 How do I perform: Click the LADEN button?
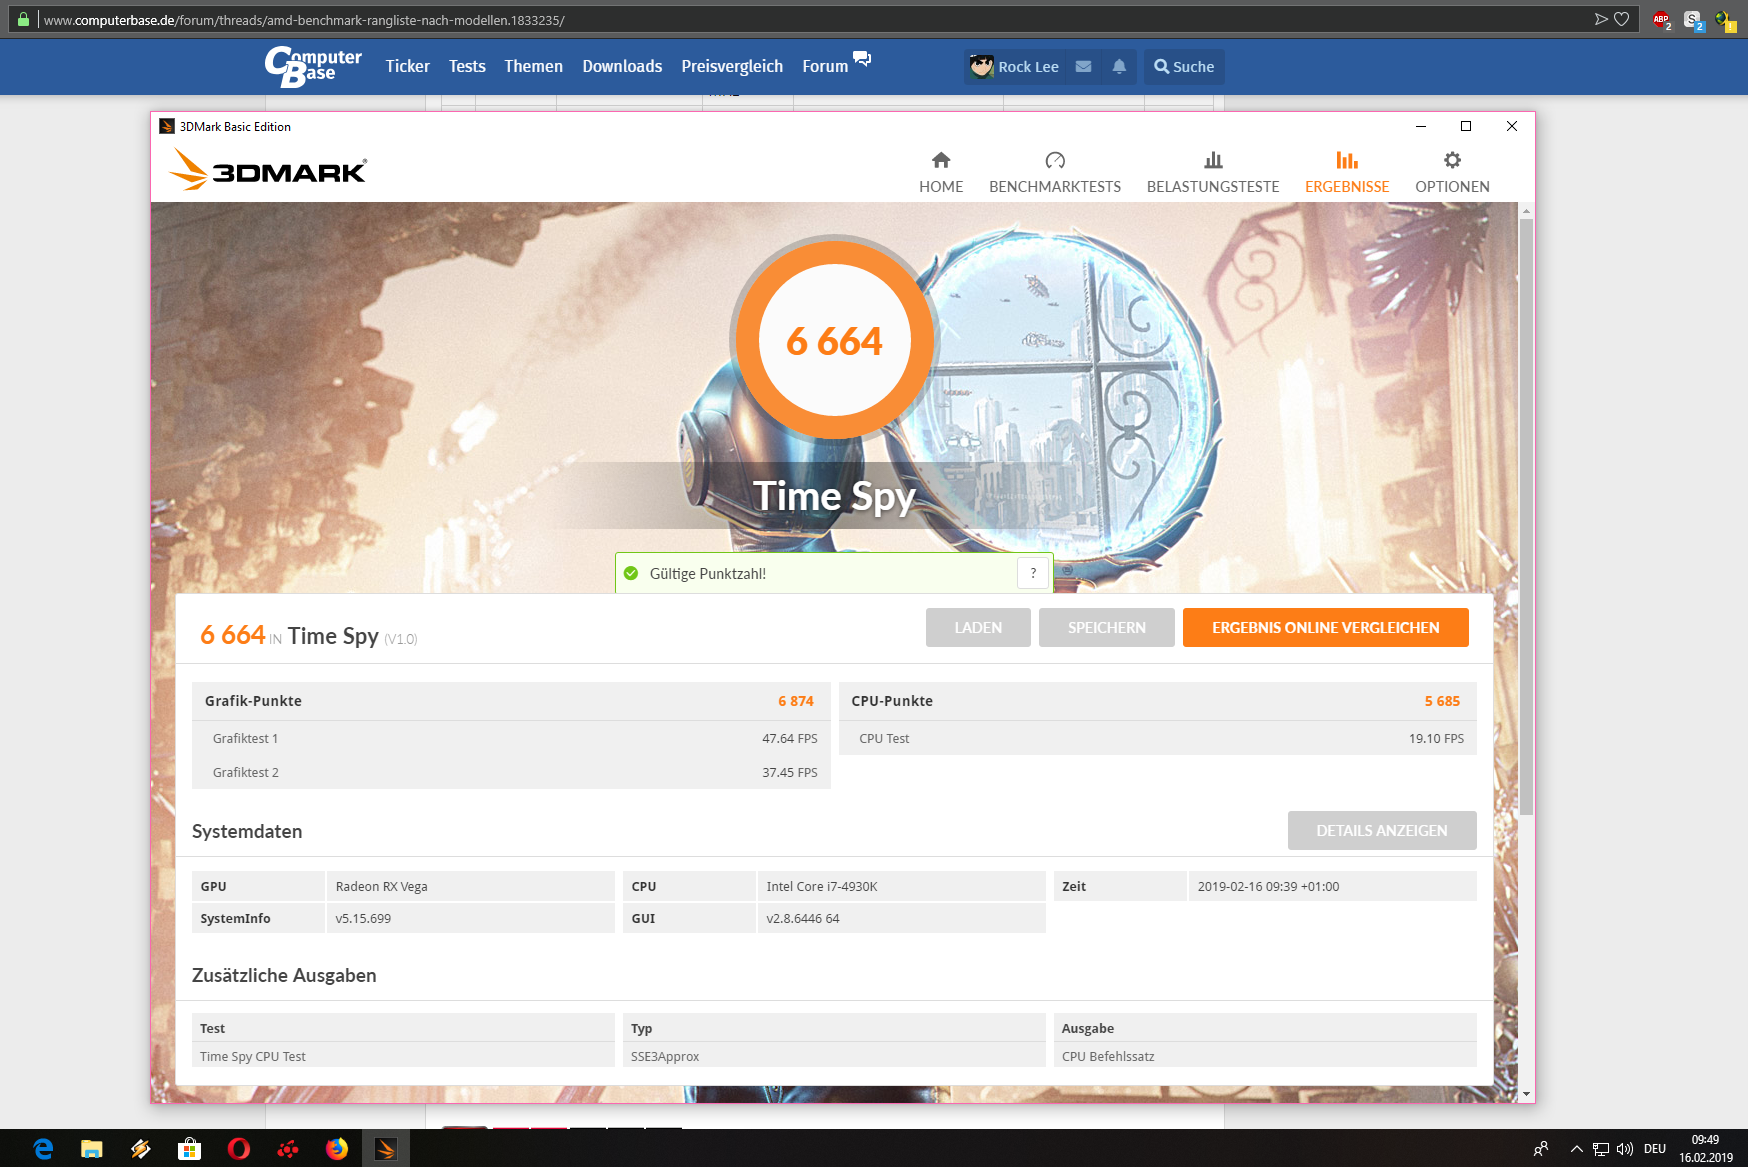978,628
